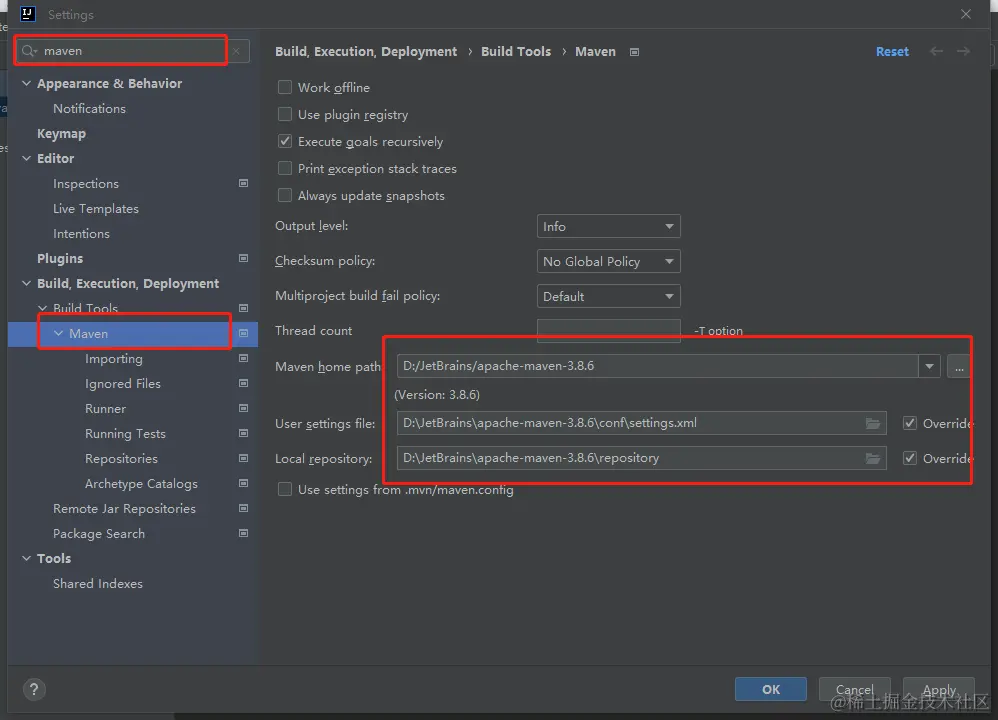Toggle Override for Local repository

tap(910, 458)
